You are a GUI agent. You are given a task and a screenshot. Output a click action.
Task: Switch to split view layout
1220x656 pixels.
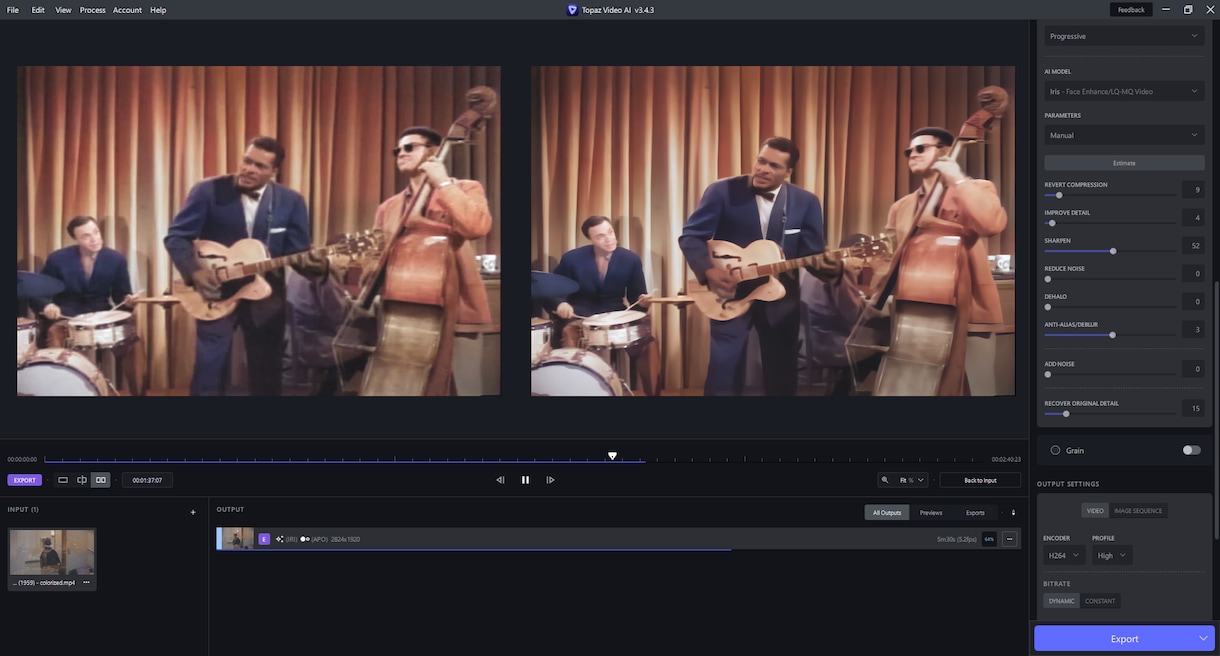pos(82,480)
